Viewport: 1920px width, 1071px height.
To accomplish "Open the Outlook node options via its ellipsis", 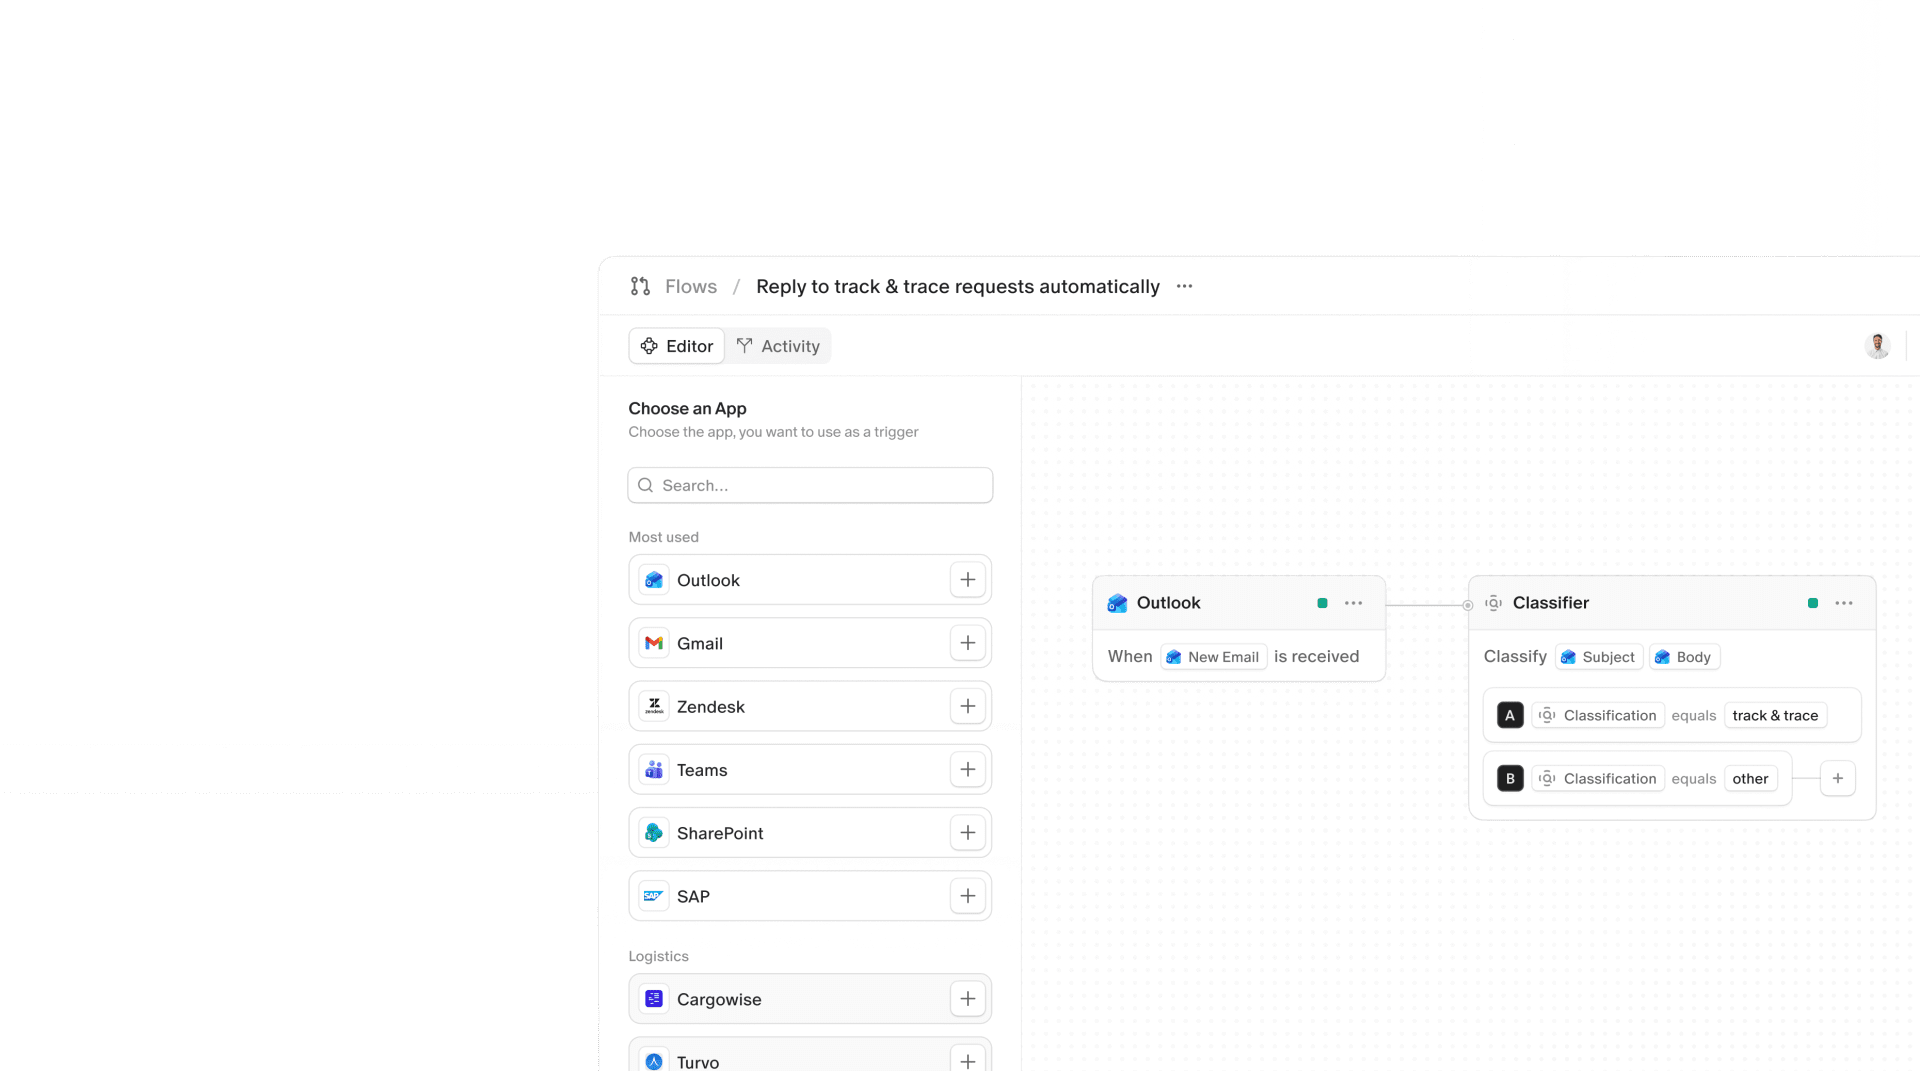I will point(1354,603).
